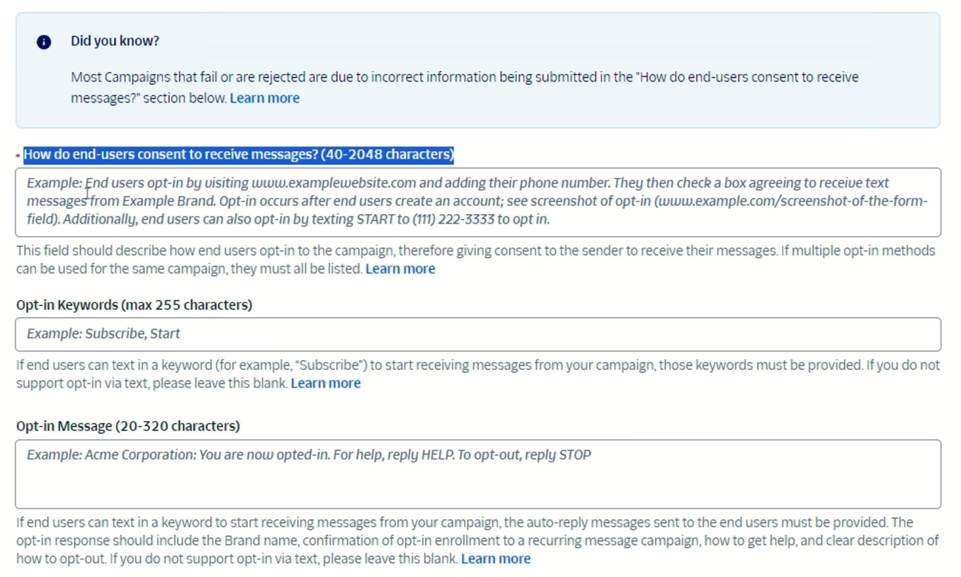Focus the Opt-in Keywords input field
961x577 pixels.
pos(478,334)
